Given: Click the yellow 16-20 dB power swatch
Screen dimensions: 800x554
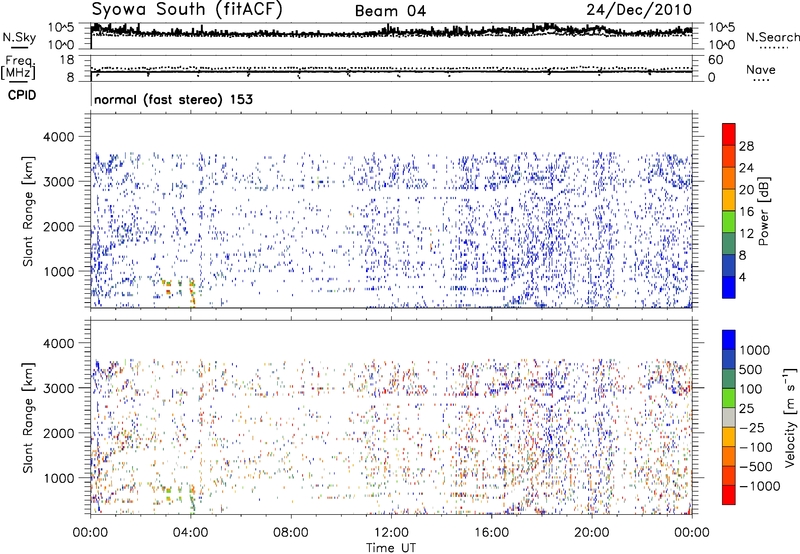Looking at the screenshot, I should point(729,199).
